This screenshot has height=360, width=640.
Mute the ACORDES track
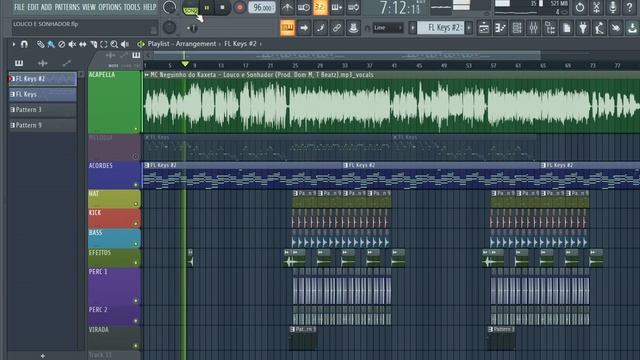136,184
